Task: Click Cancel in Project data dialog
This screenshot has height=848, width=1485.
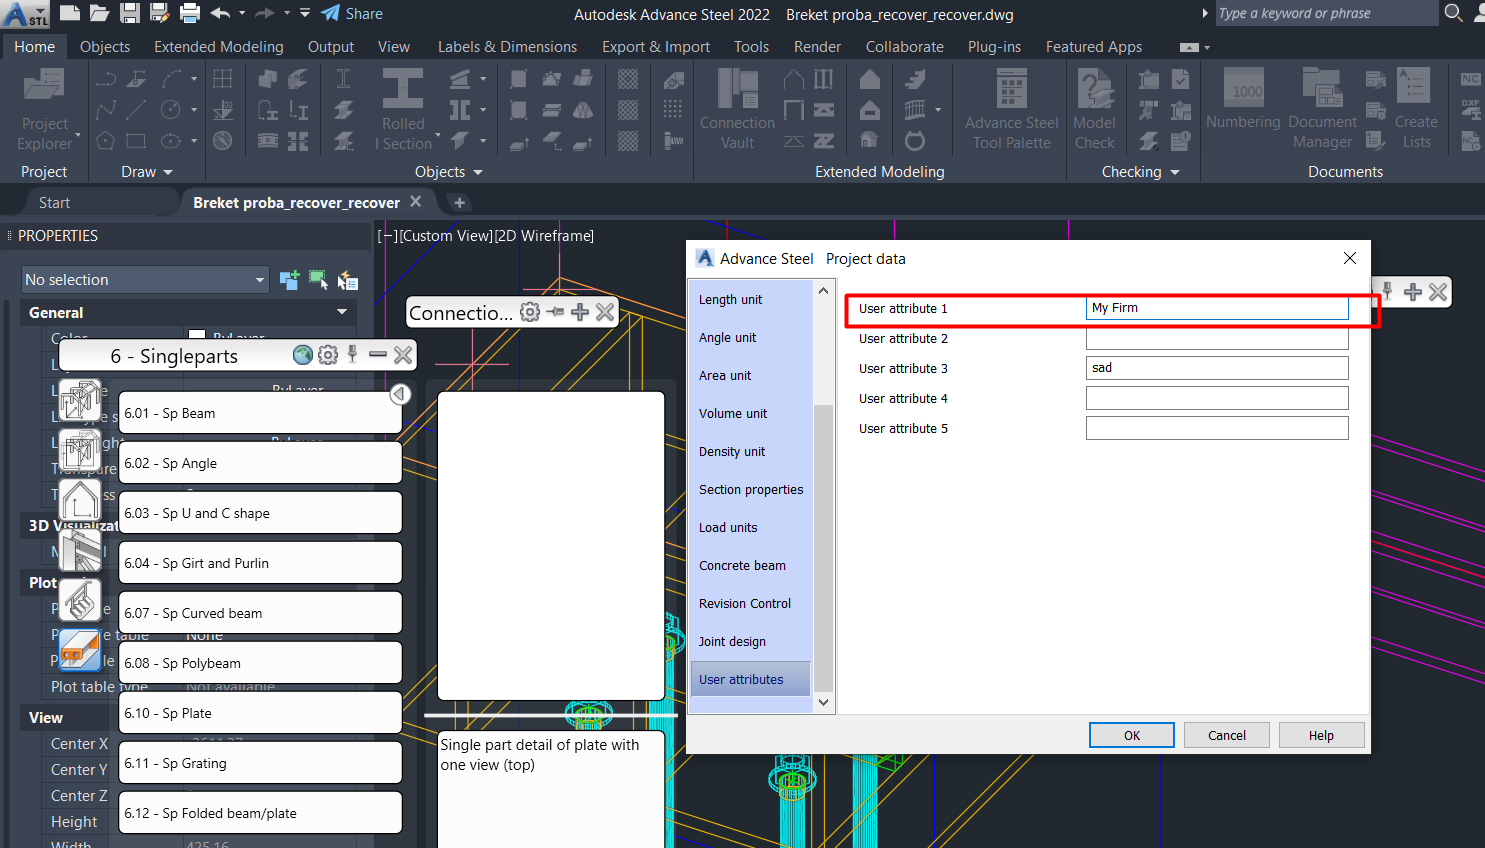Action: 1226,735
